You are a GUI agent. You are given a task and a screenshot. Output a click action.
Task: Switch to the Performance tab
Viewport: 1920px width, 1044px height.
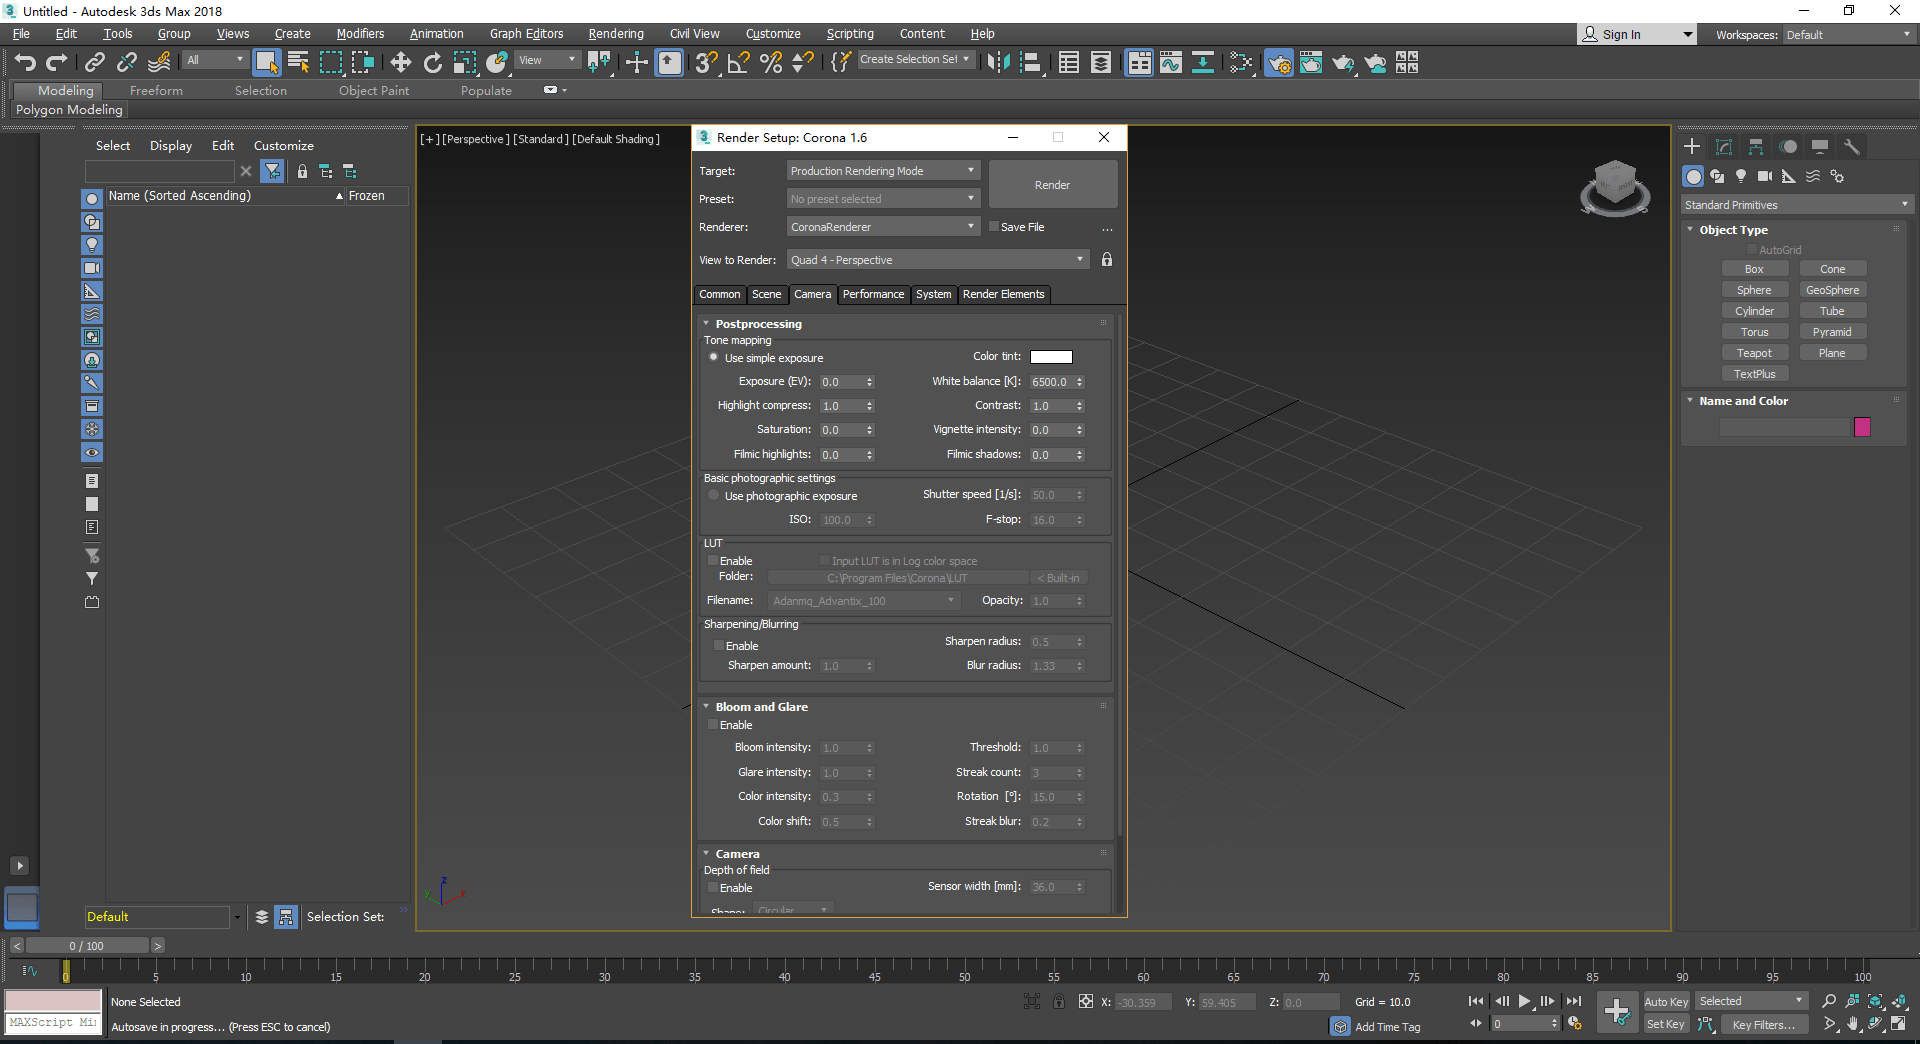(873, 294)
